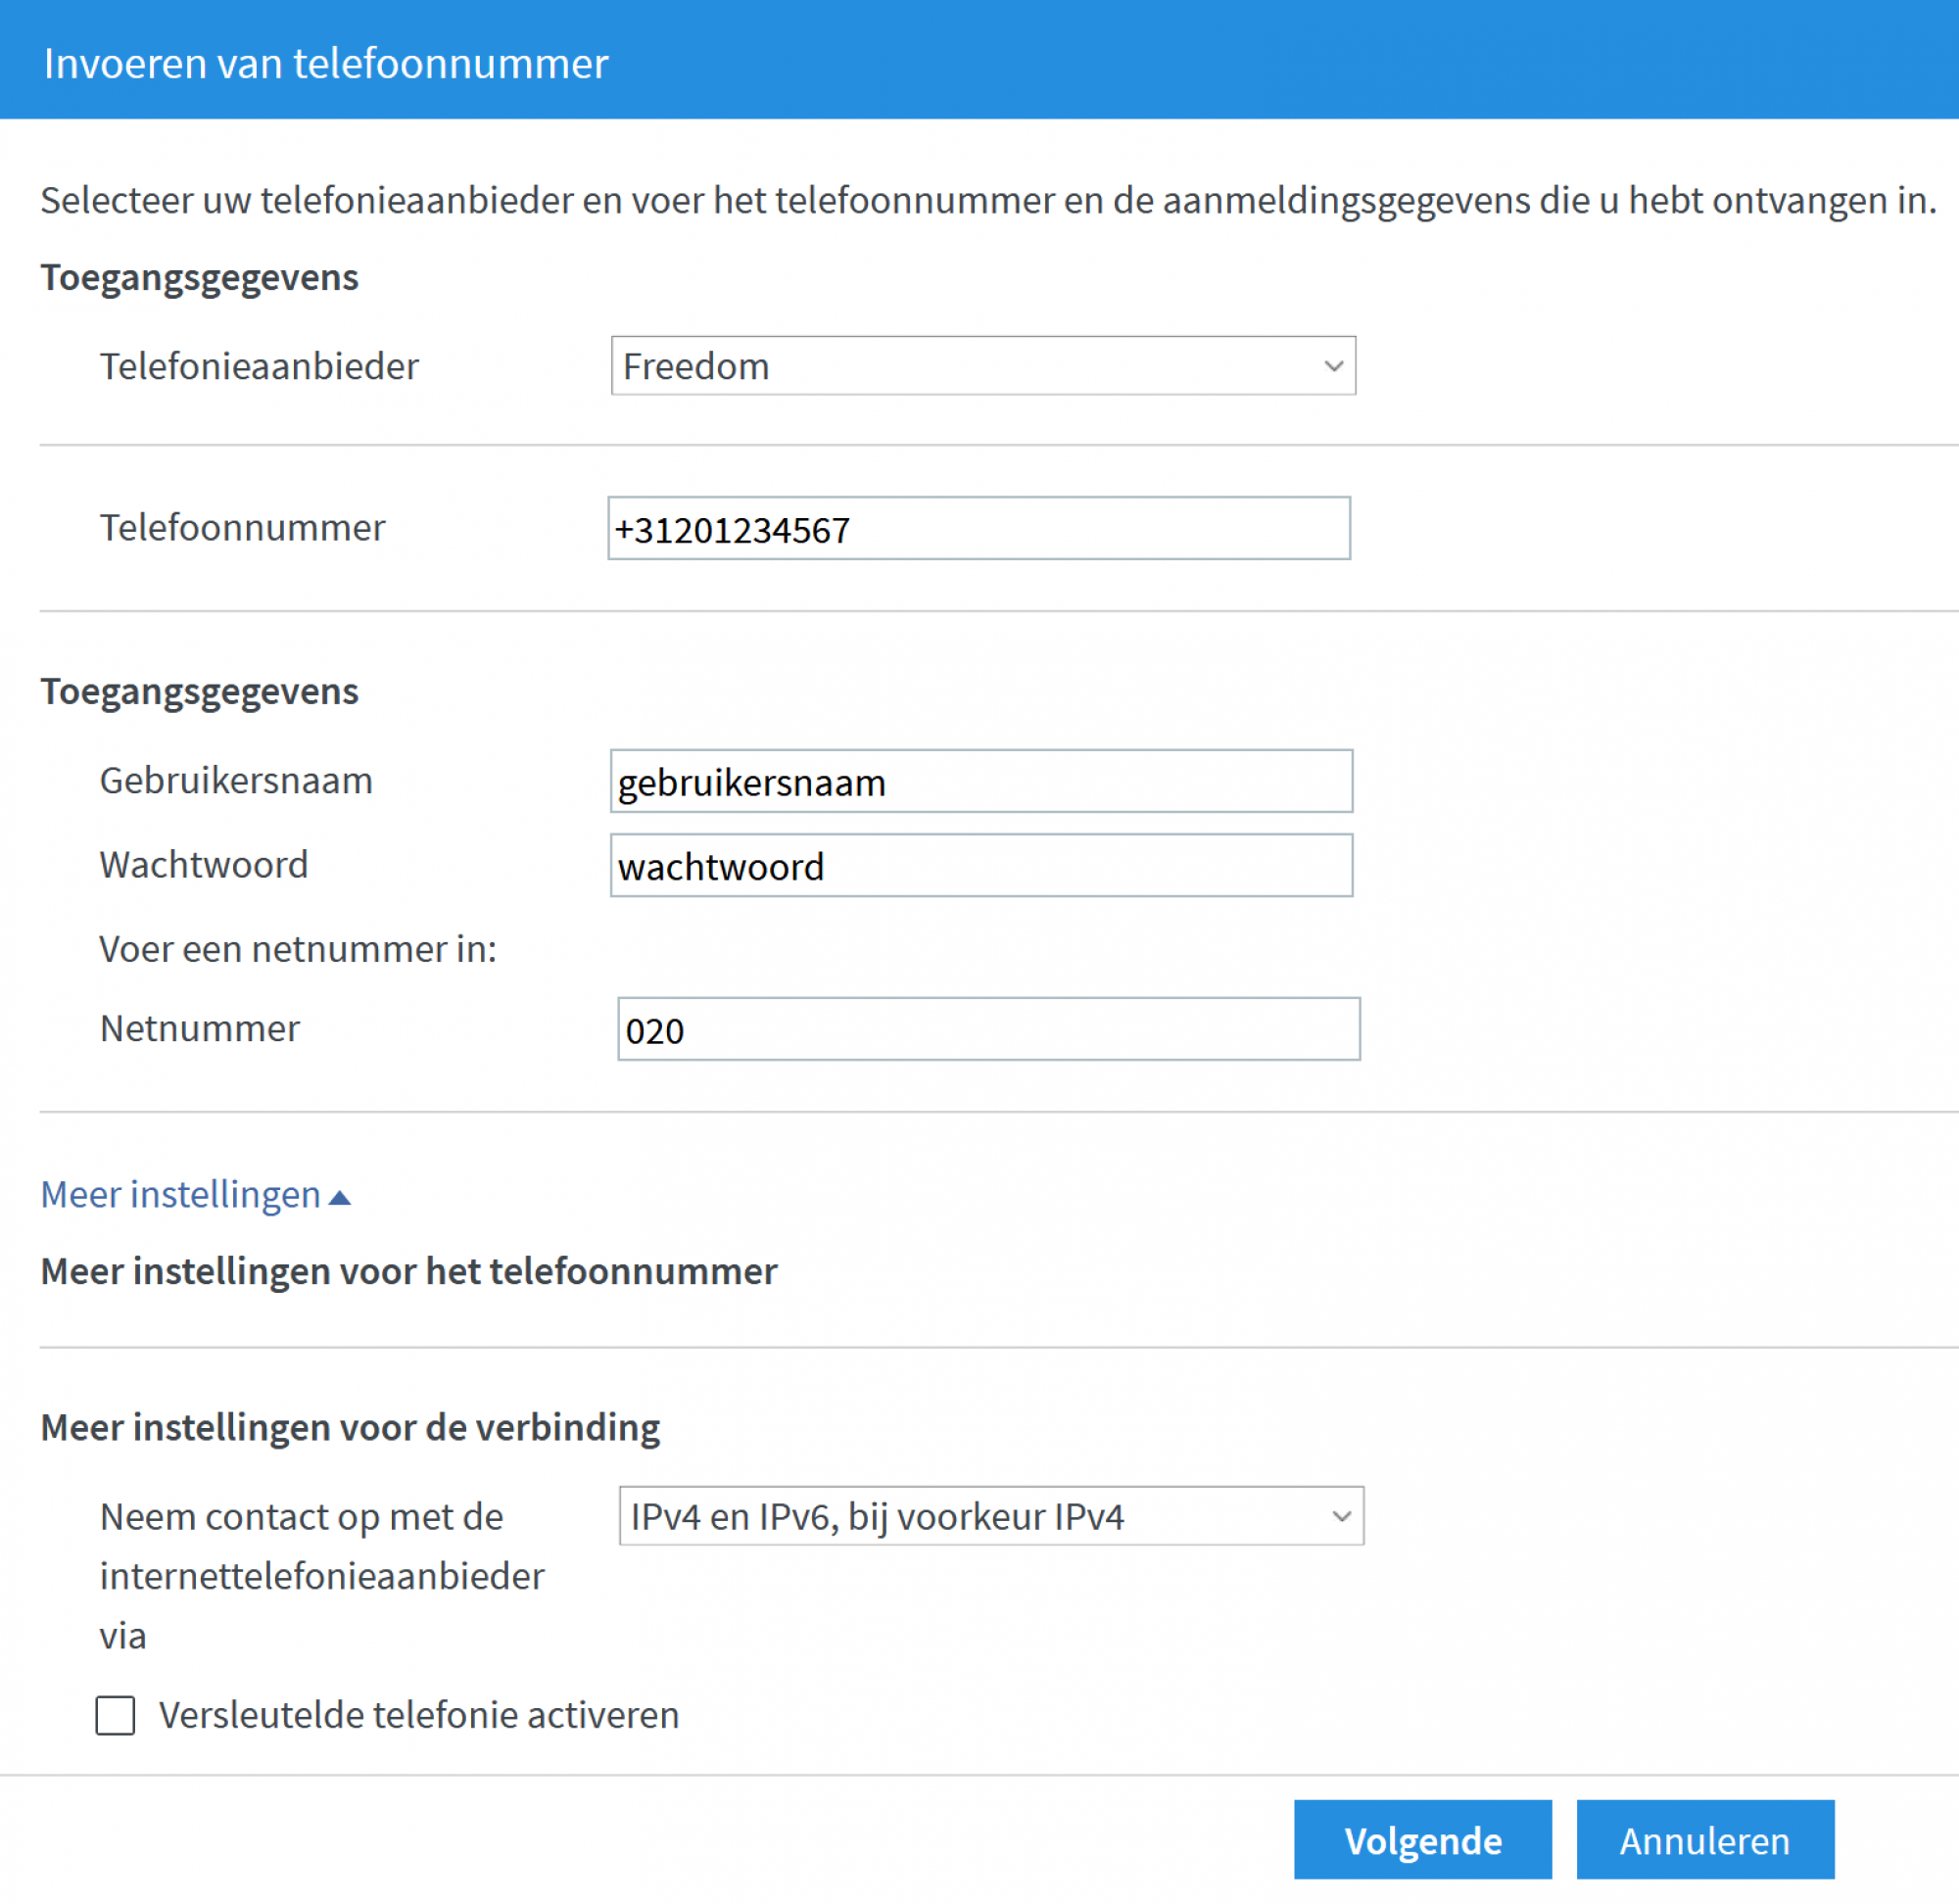Open the IP protocol preference dropdown

[x=991, y=1516]
